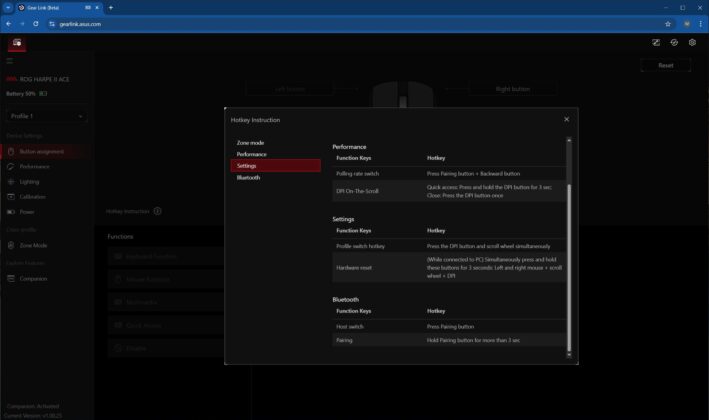Click Hardware reset row text

click(x=354, y=268)
